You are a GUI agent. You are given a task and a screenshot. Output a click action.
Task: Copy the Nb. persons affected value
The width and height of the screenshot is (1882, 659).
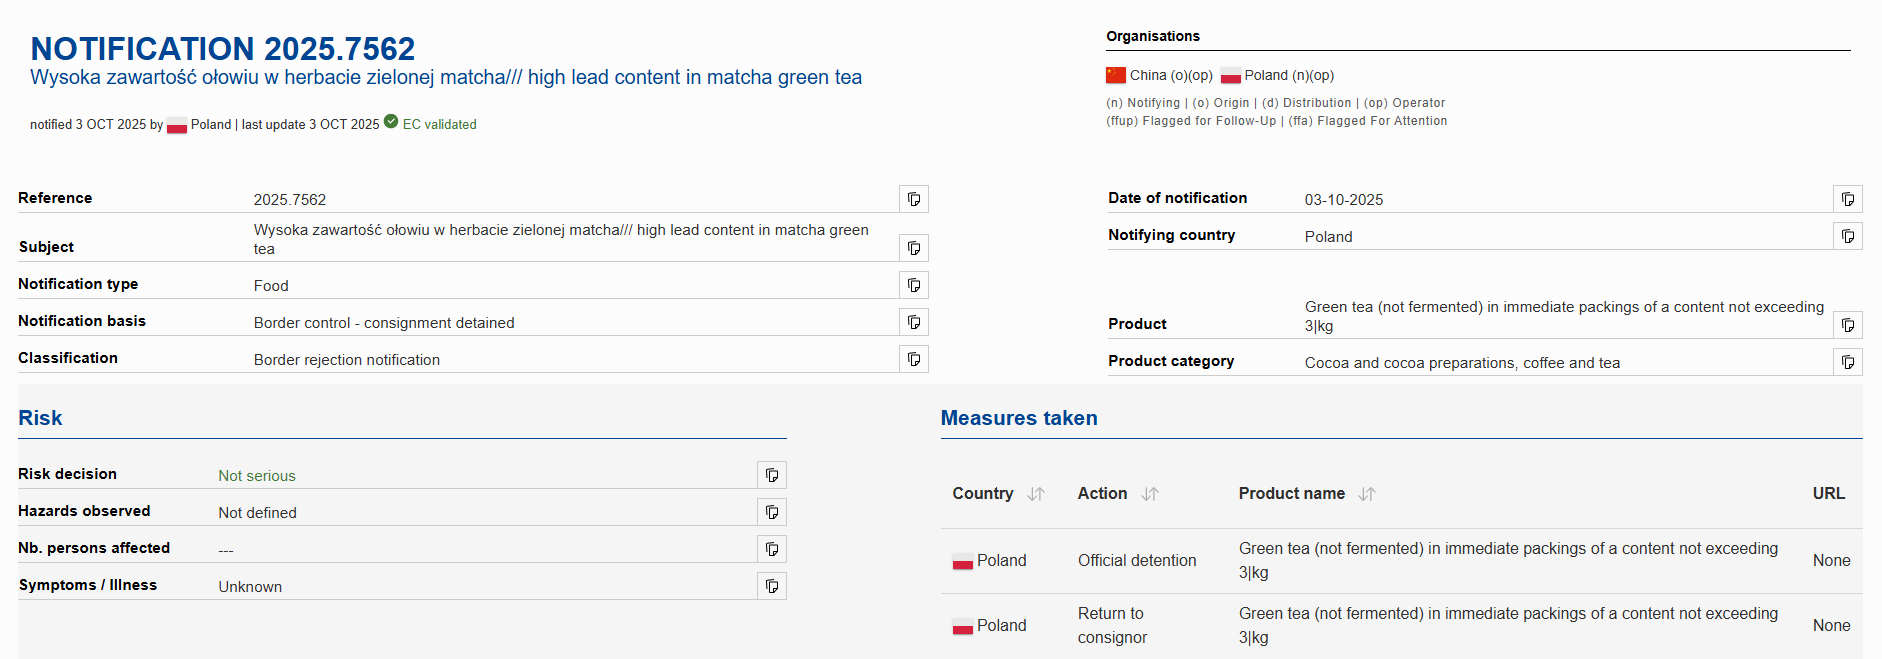pos(771,549)
